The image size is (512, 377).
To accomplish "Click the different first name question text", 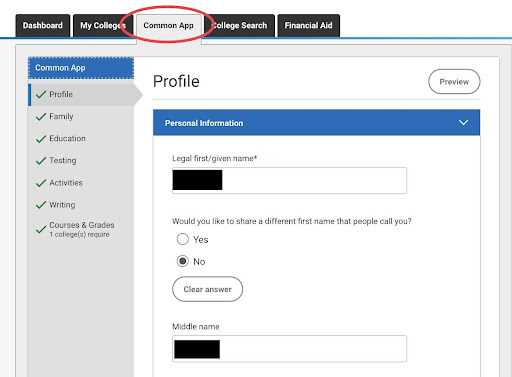I will [x=292, y=221].
